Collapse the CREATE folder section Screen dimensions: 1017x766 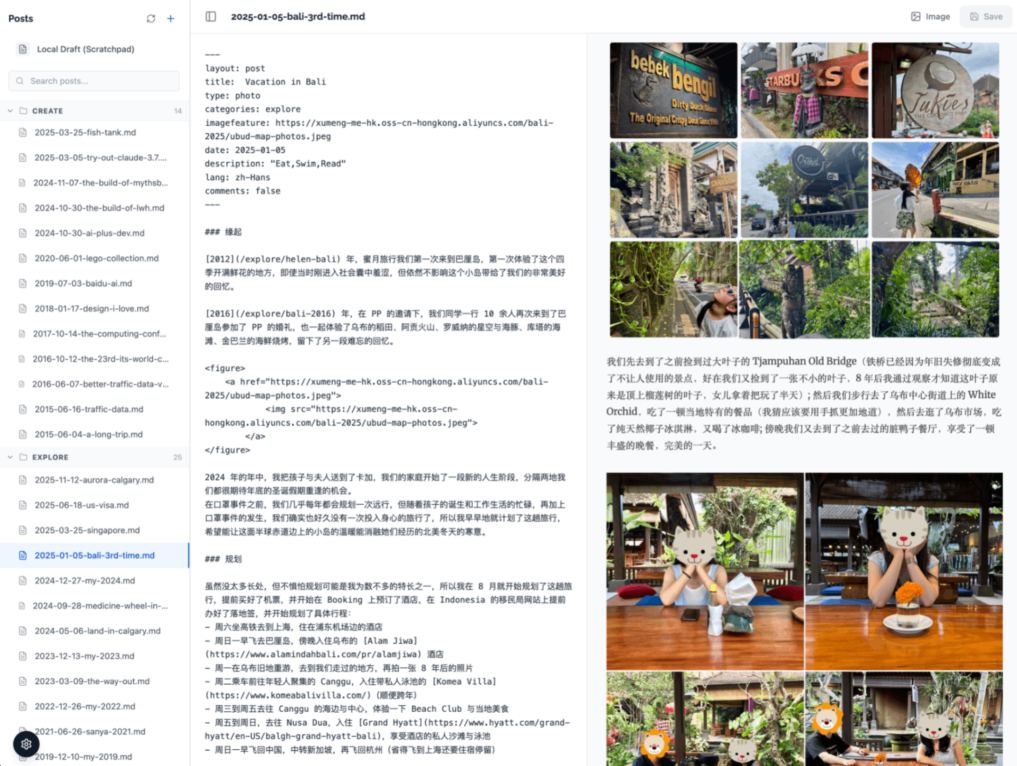[x=10, y=111]
